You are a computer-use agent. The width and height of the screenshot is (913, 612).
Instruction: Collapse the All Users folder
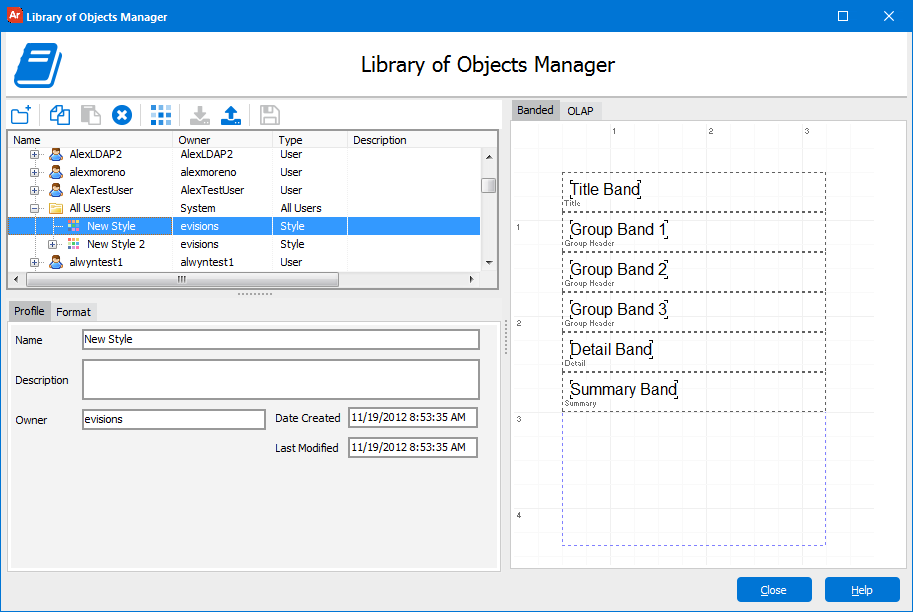[34, 208]
